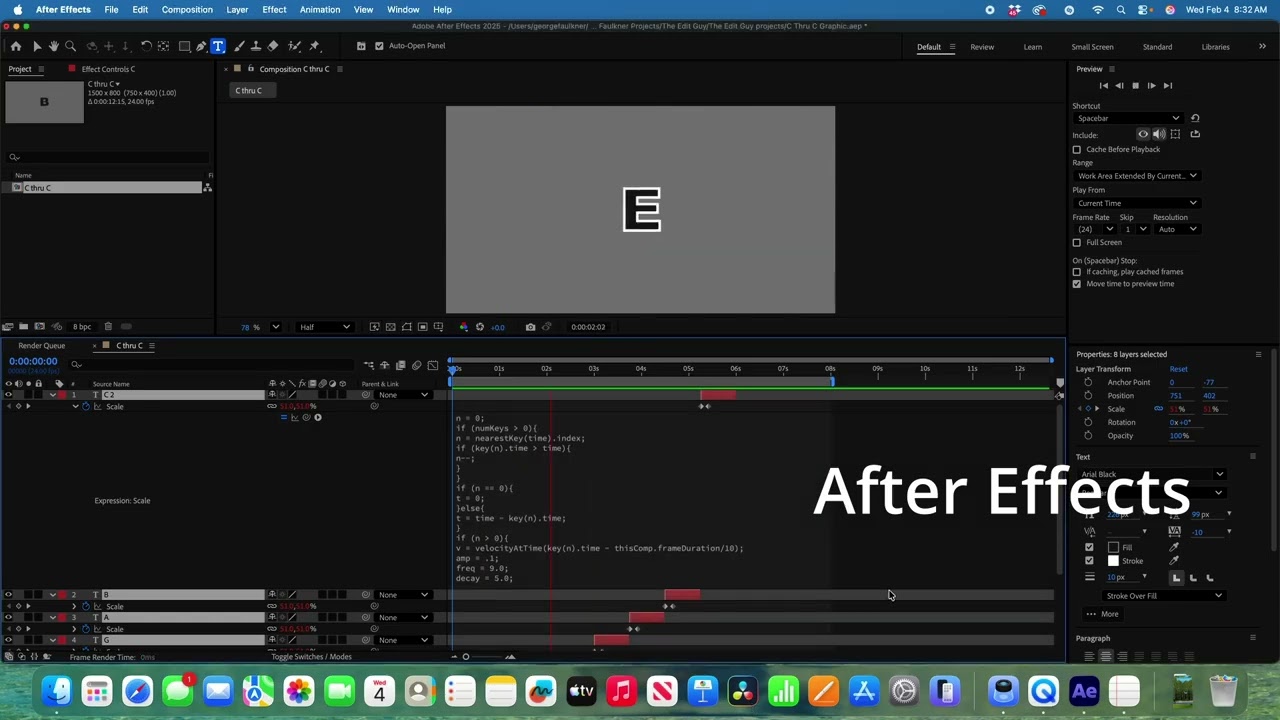Click the trash icon in the Project panel
Screen dimensions: 1280x720
click(x=108, y=327)
